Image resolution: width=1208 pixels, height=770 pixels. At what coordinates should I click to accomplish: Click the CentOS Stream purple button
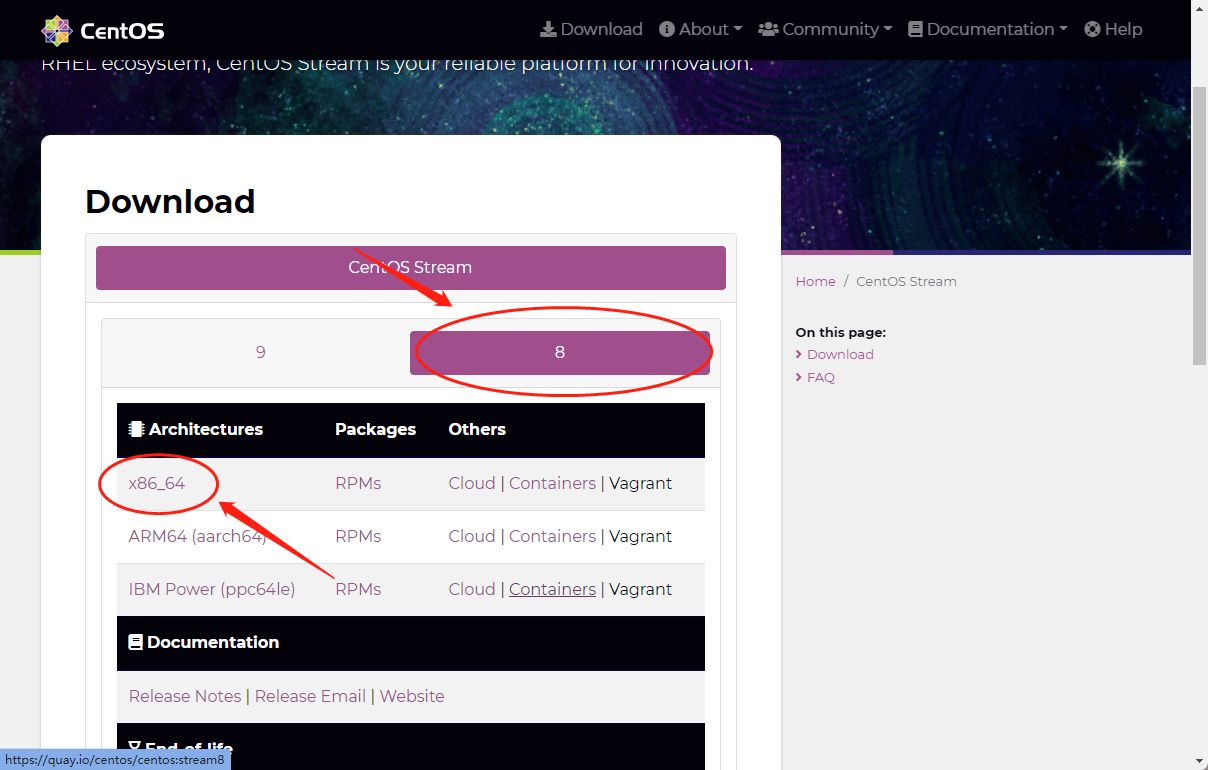point(410,268)
